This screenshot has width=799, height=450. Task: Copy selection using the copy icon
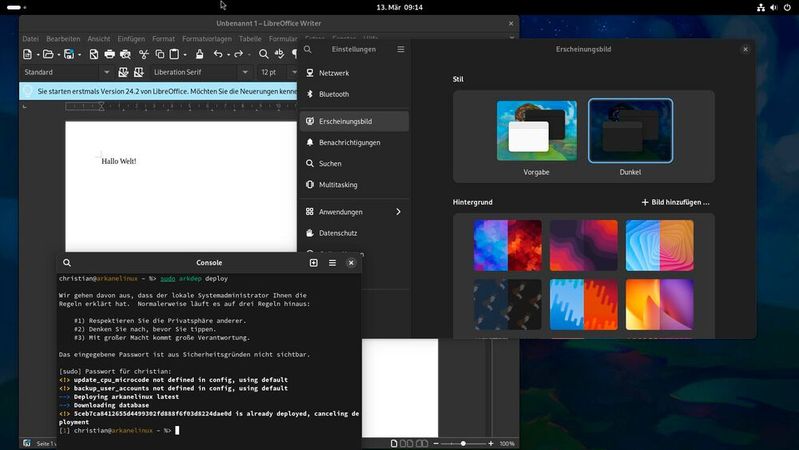(159, 54)
